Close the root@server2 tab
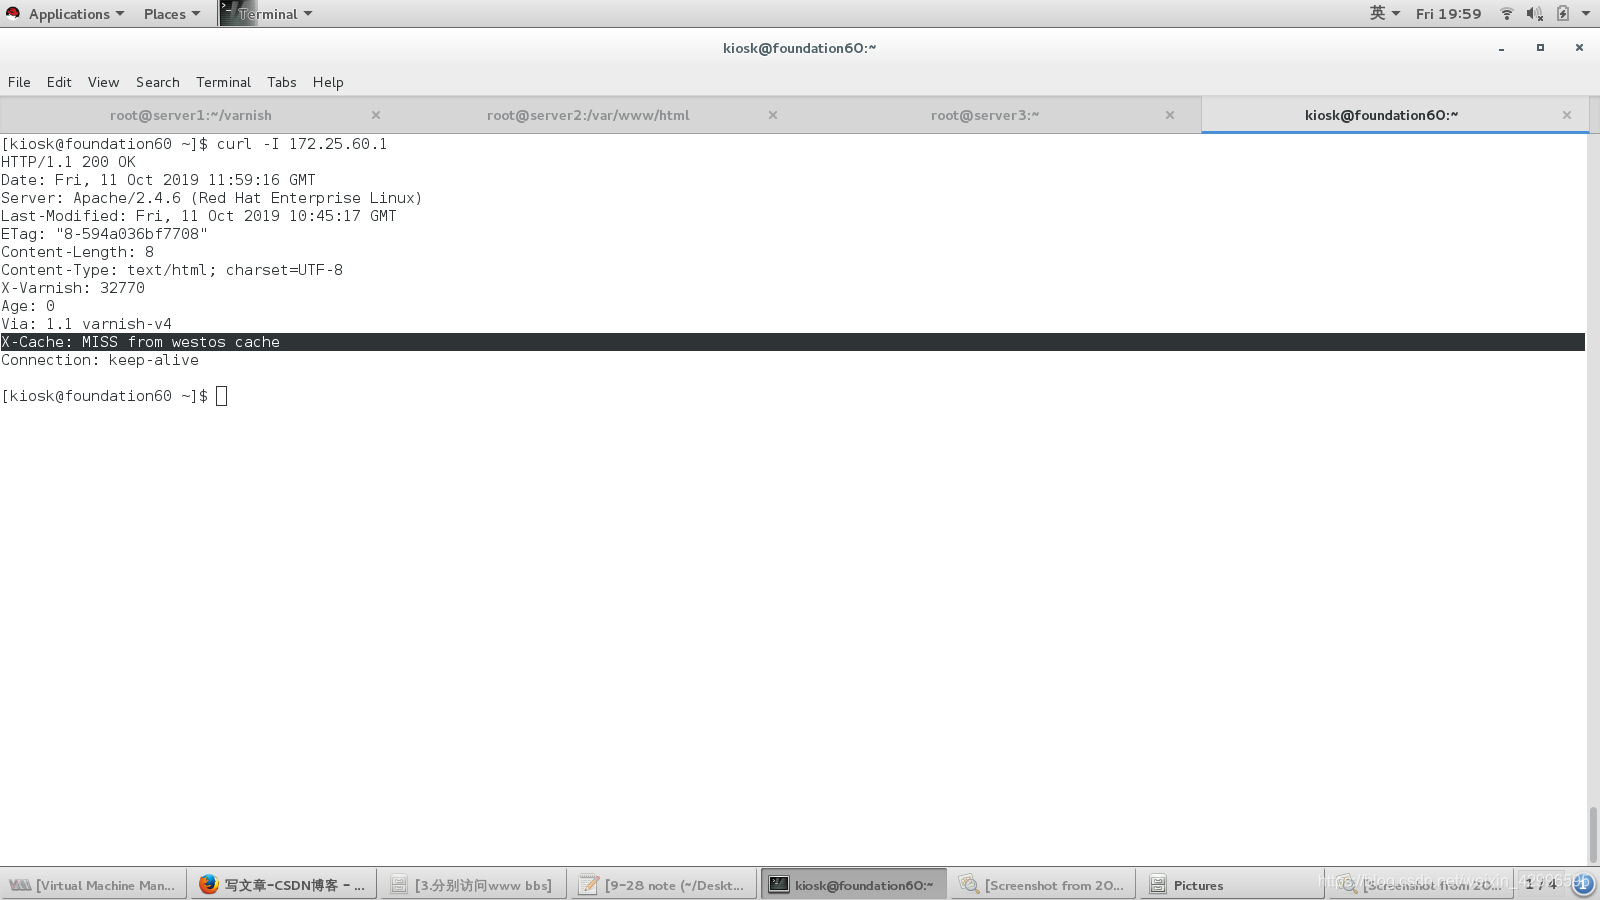1600x900 pixels. (773, 115)
